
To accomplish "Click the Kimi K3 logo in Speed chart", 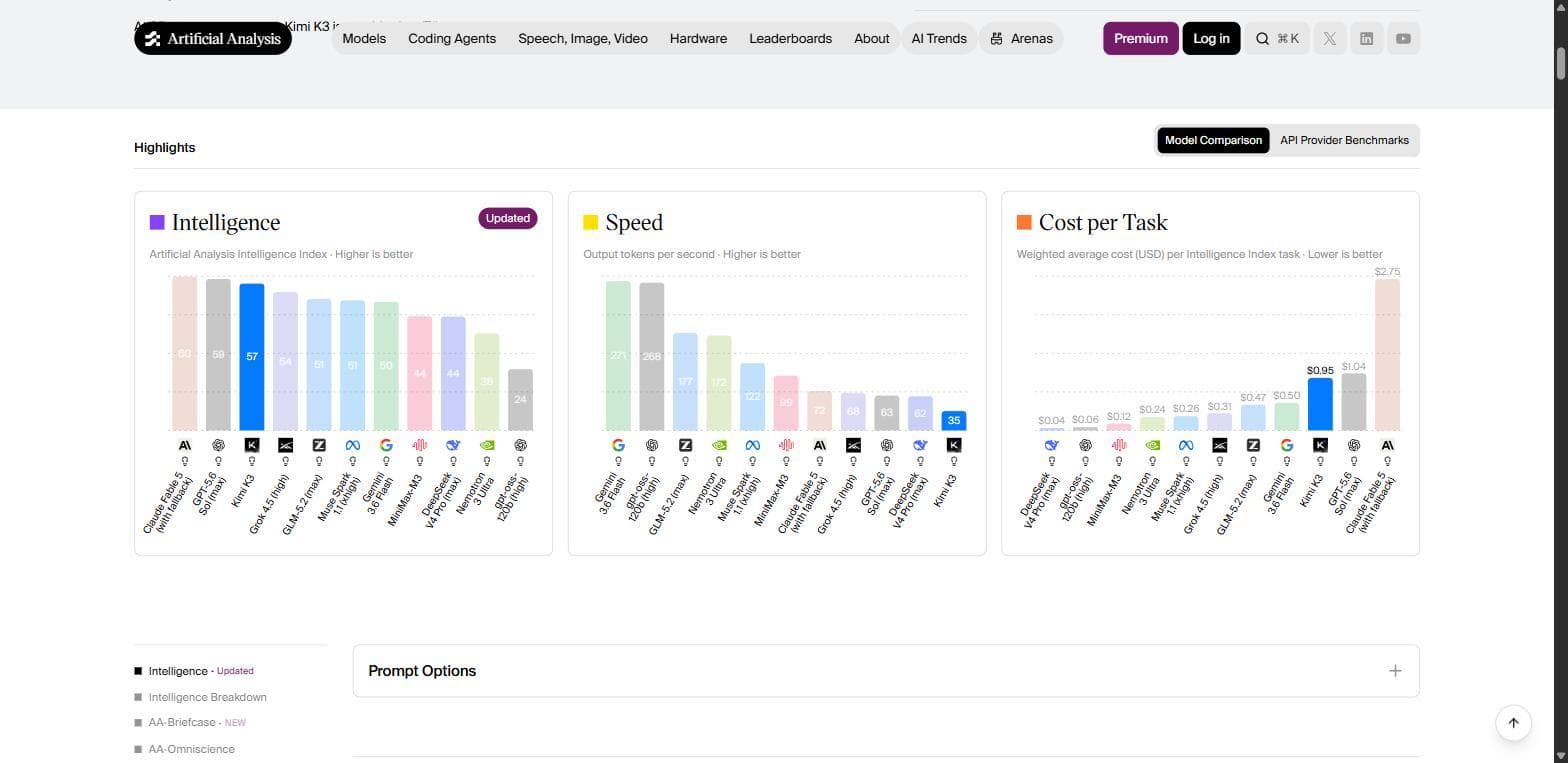I will [954, 445].
